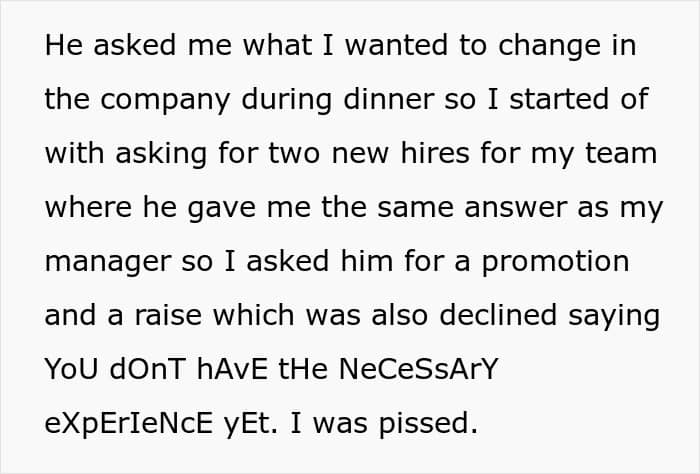Click the mocking text "YoU dOnT hAvE"
The image size is (700, 474).
point(156,369)
